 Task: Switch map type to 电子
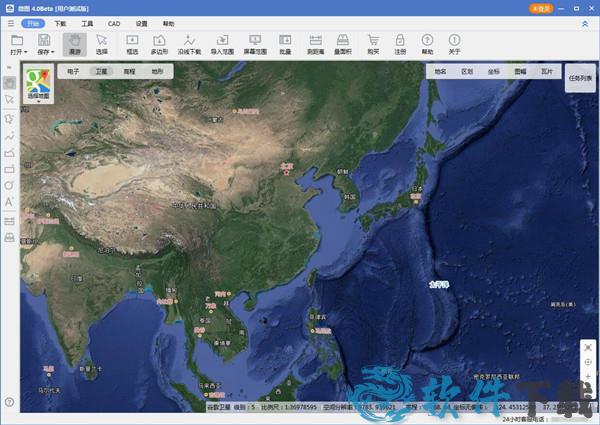click(x=73, y=71)
